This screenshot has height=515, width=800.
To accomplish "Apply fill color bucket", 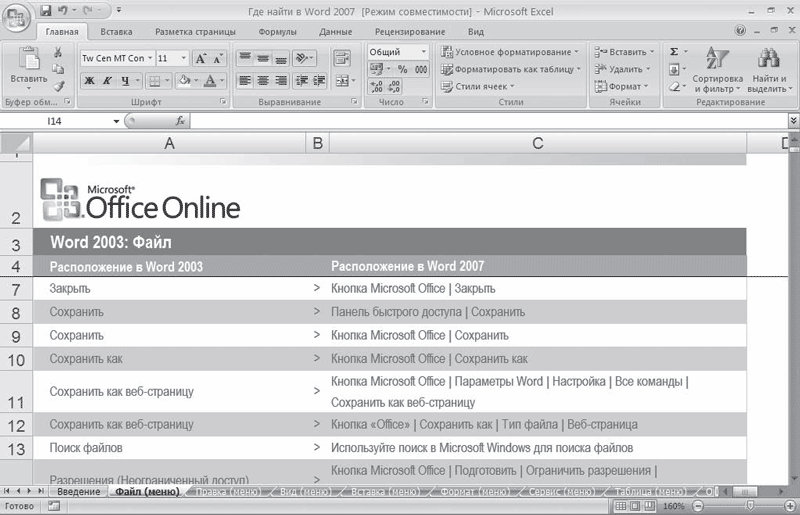I will point(185,81).
